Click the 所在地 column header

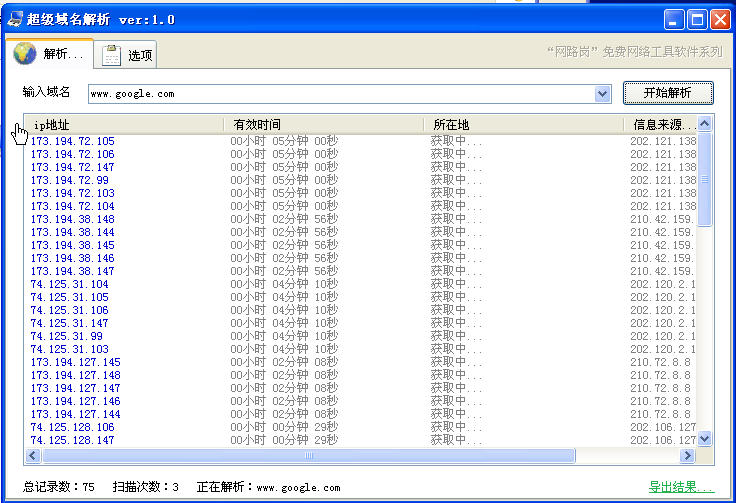(524, 124)
